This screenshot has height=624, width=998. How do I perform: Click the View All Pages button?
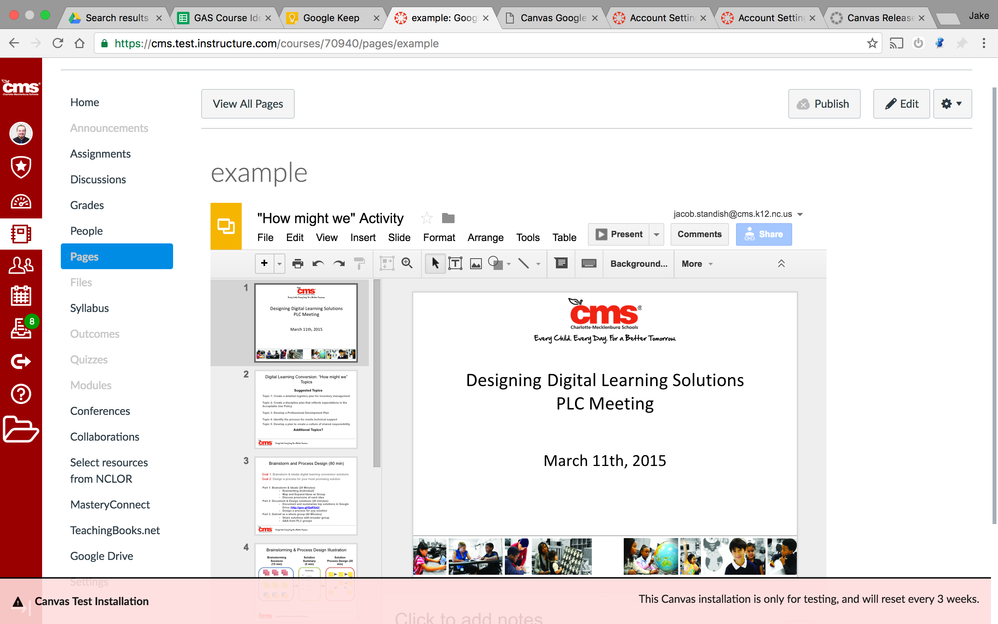coord(248,104)
